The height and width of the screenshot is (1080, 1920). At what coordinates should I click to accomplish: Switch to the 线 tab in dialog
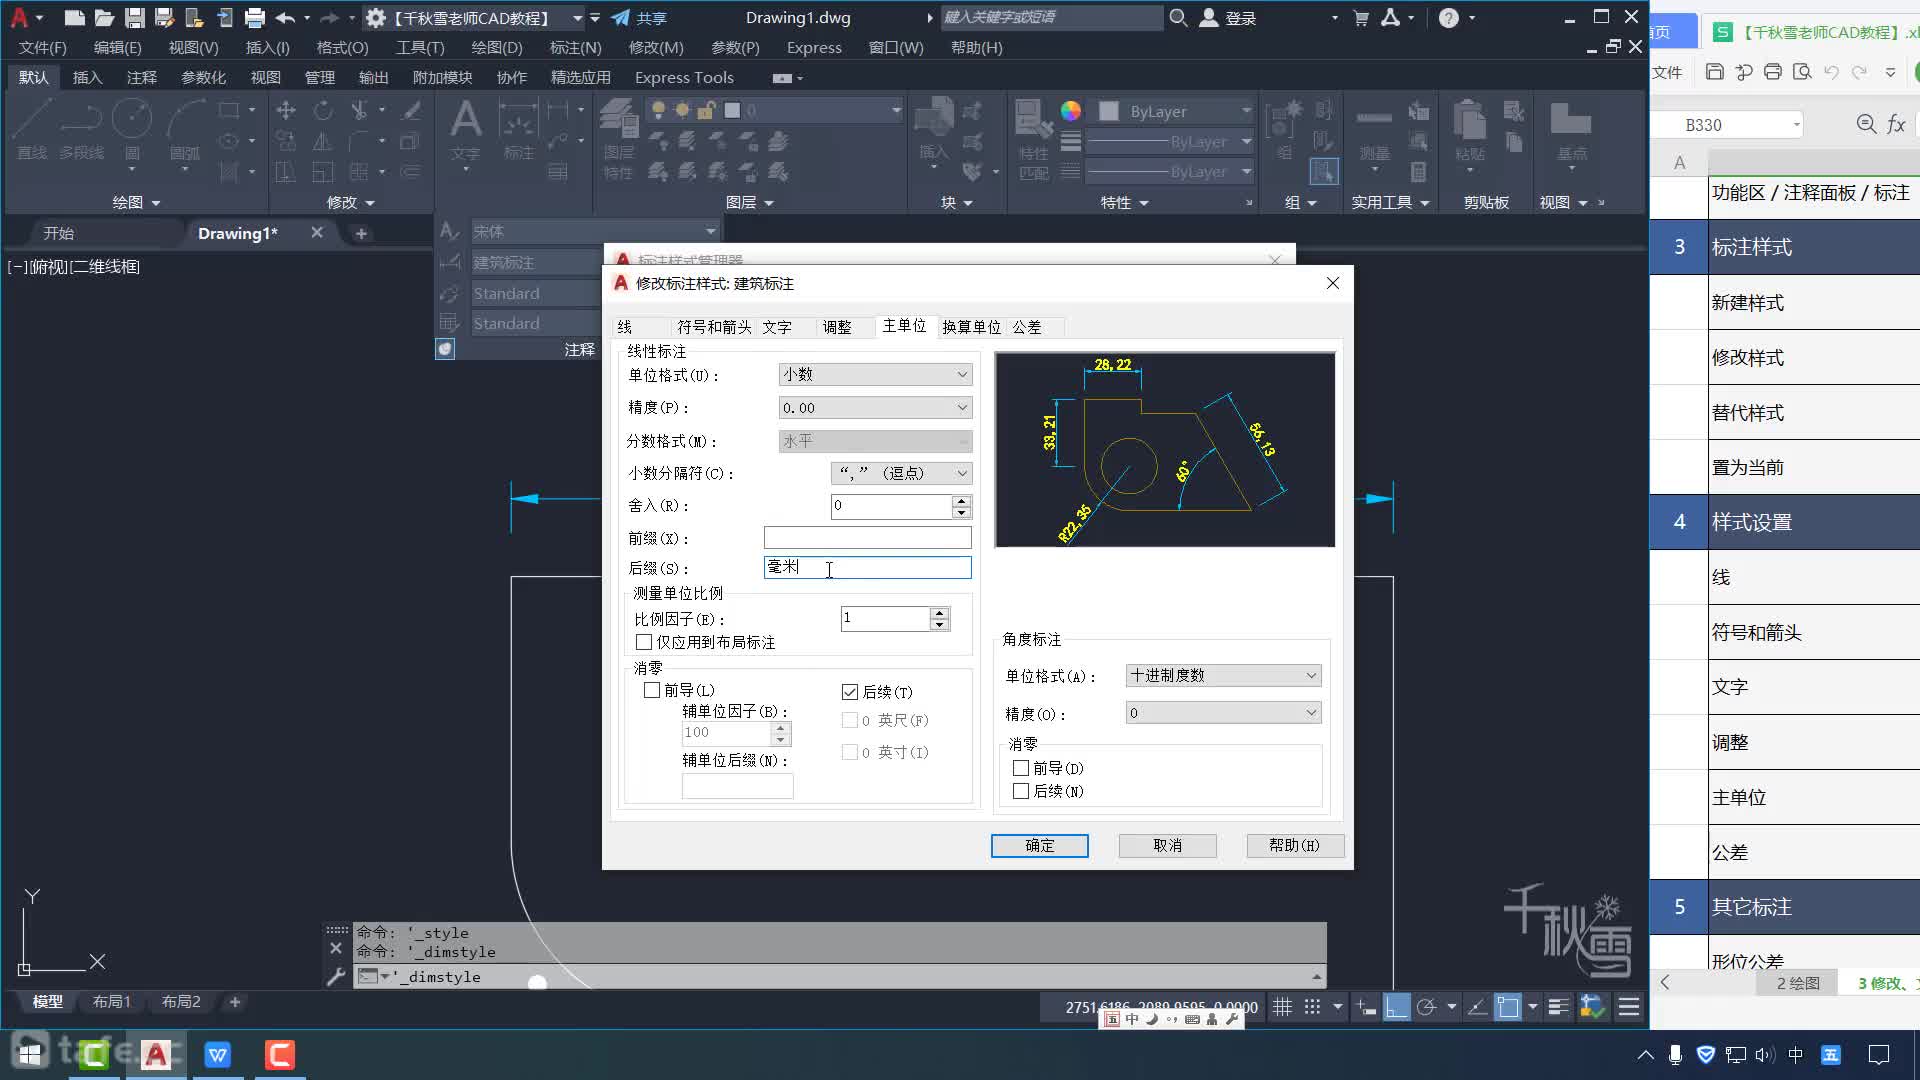click(625, 327)
